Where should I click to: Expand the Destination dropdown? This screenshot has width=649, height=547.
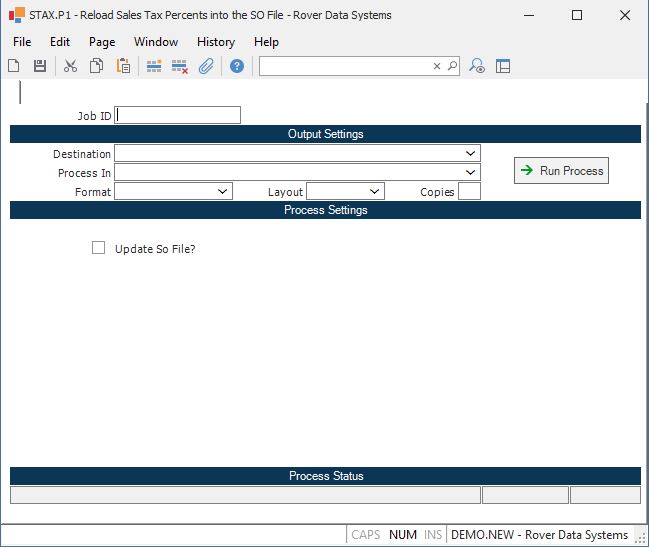coord(470,154)
